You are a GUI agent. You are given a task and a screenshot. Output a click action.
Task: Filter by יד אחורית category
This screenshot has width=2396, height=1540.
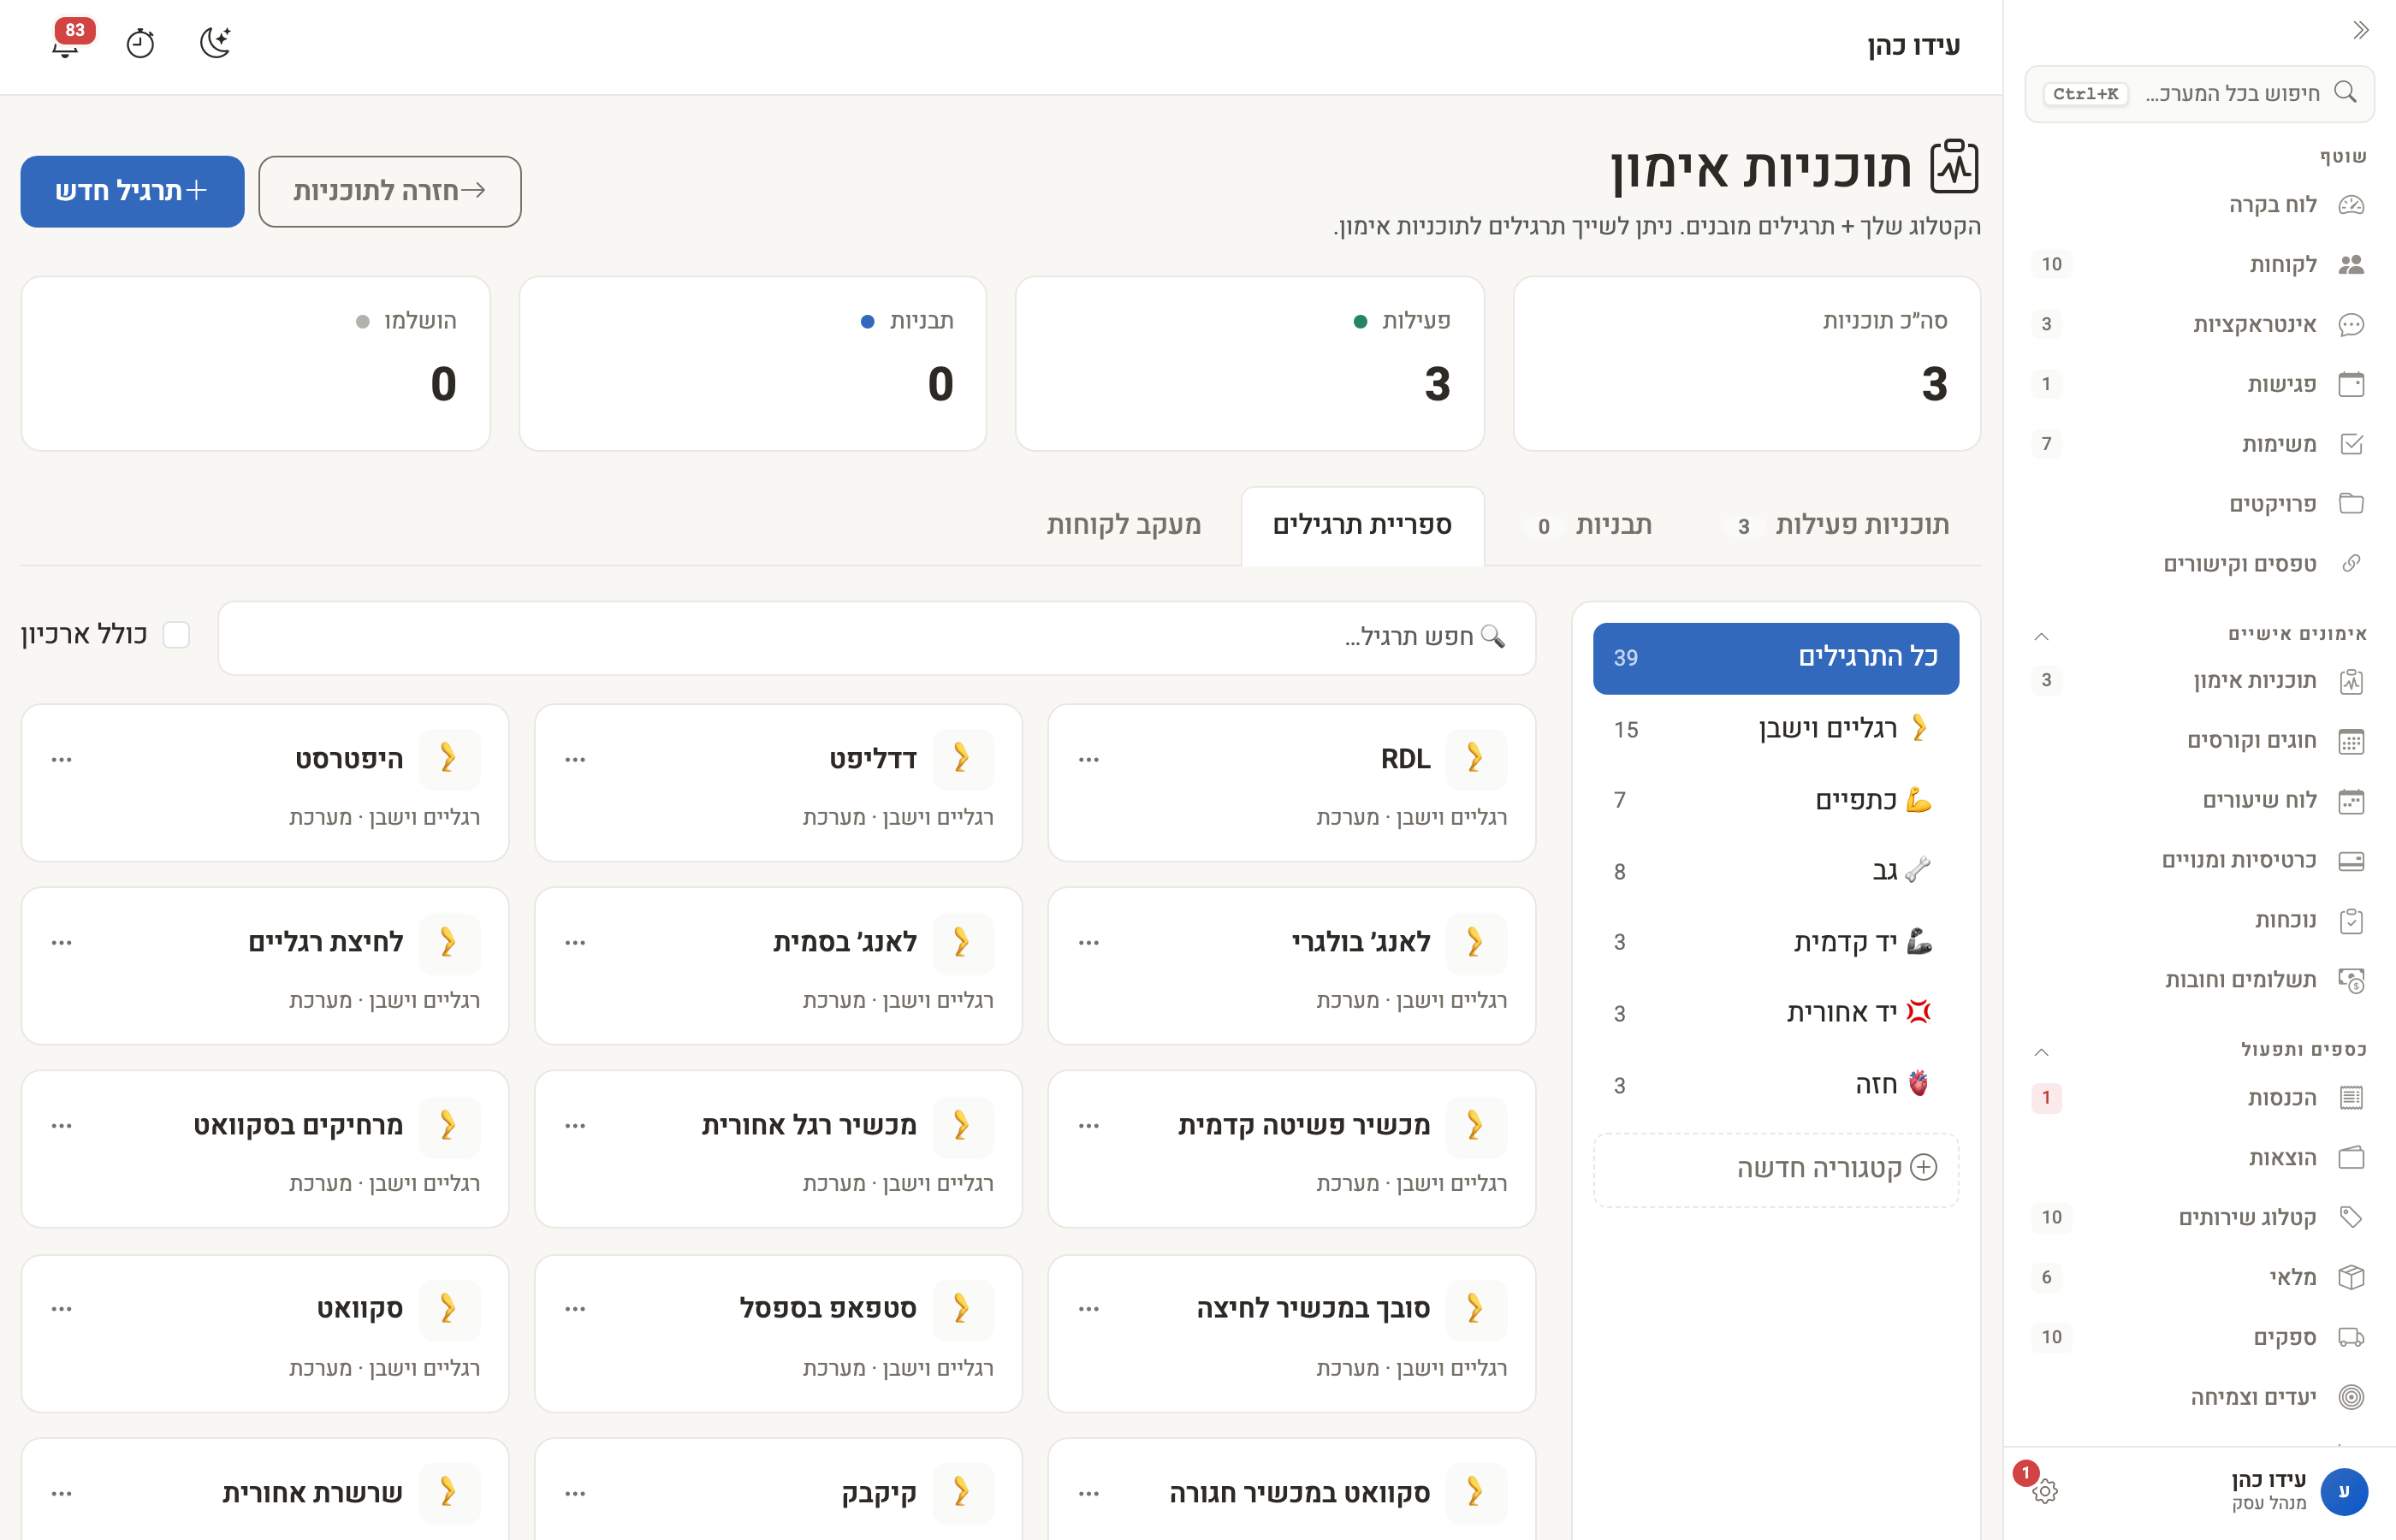(1775, 1013)
